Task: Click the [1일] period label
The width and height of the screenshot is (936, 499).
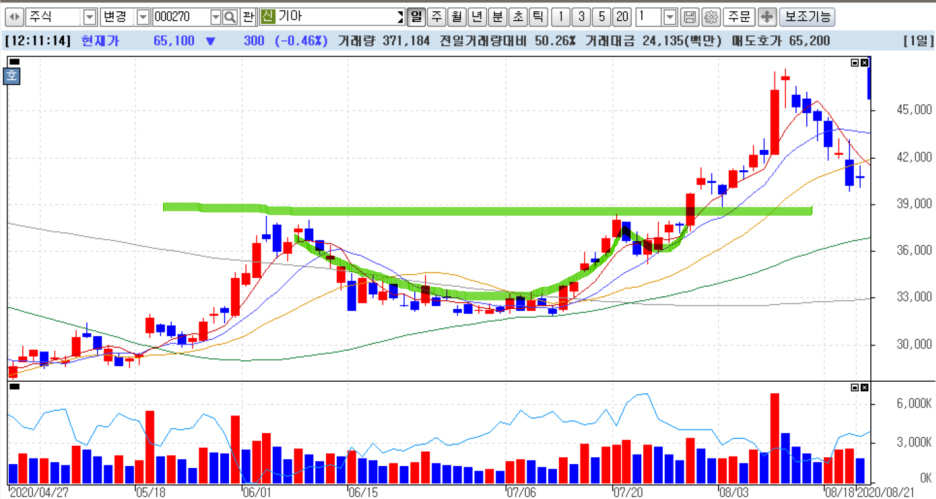Action: tap(918, 41)
